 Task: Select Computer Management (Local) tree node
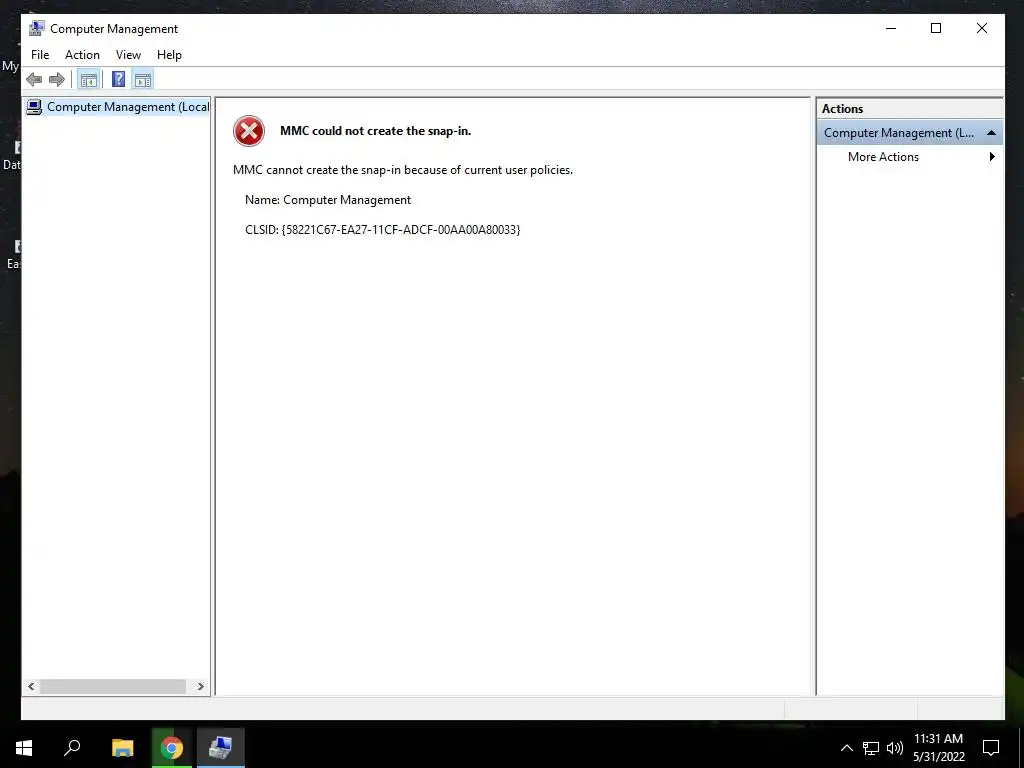coord(118,106)
